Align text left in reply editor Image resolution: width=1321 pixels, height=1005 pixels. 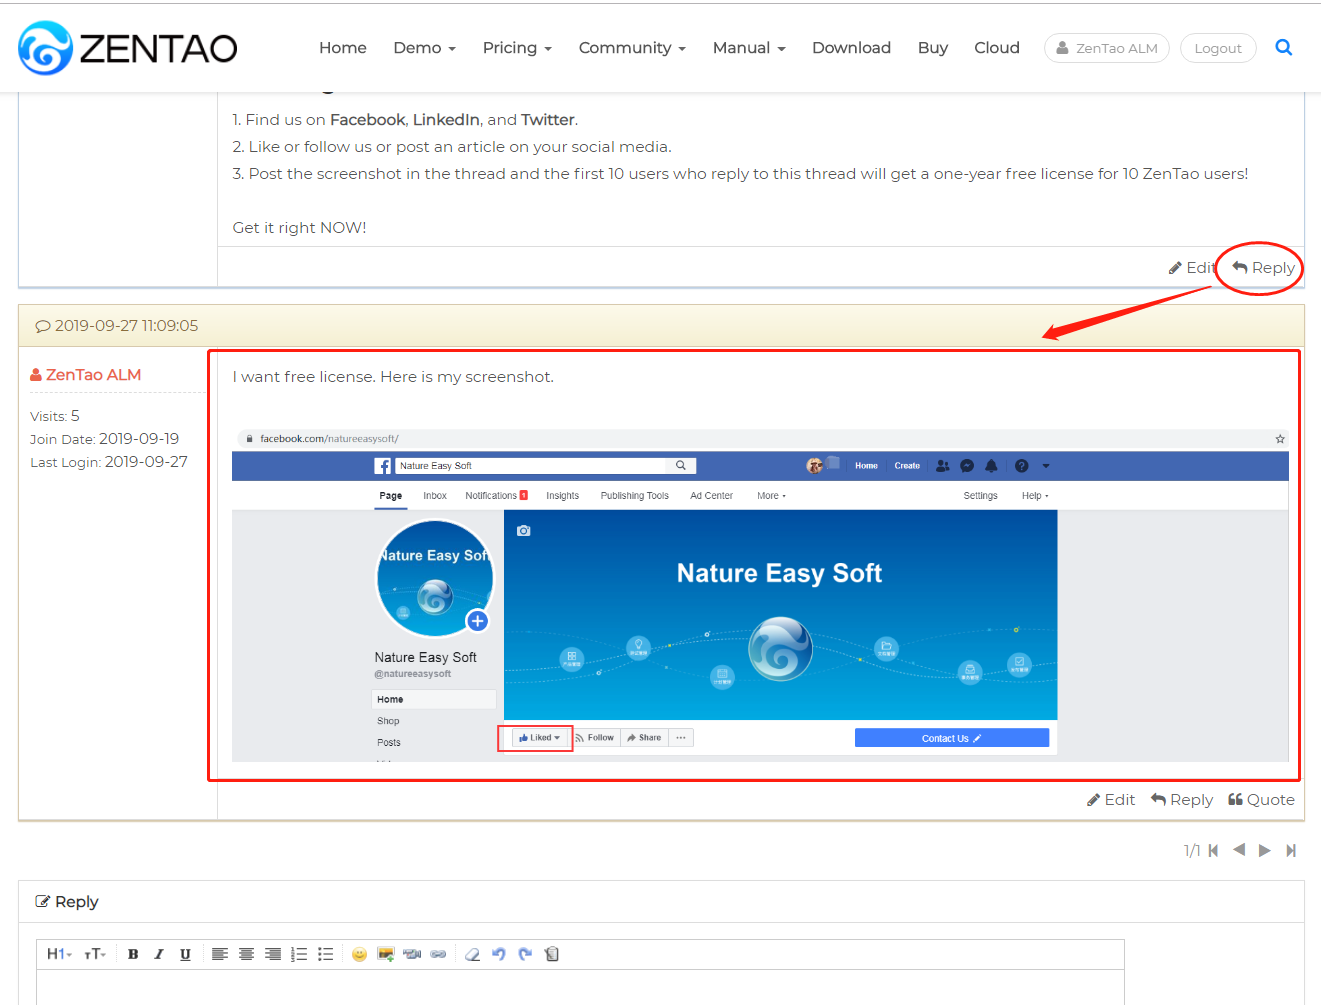click(220, 954)
